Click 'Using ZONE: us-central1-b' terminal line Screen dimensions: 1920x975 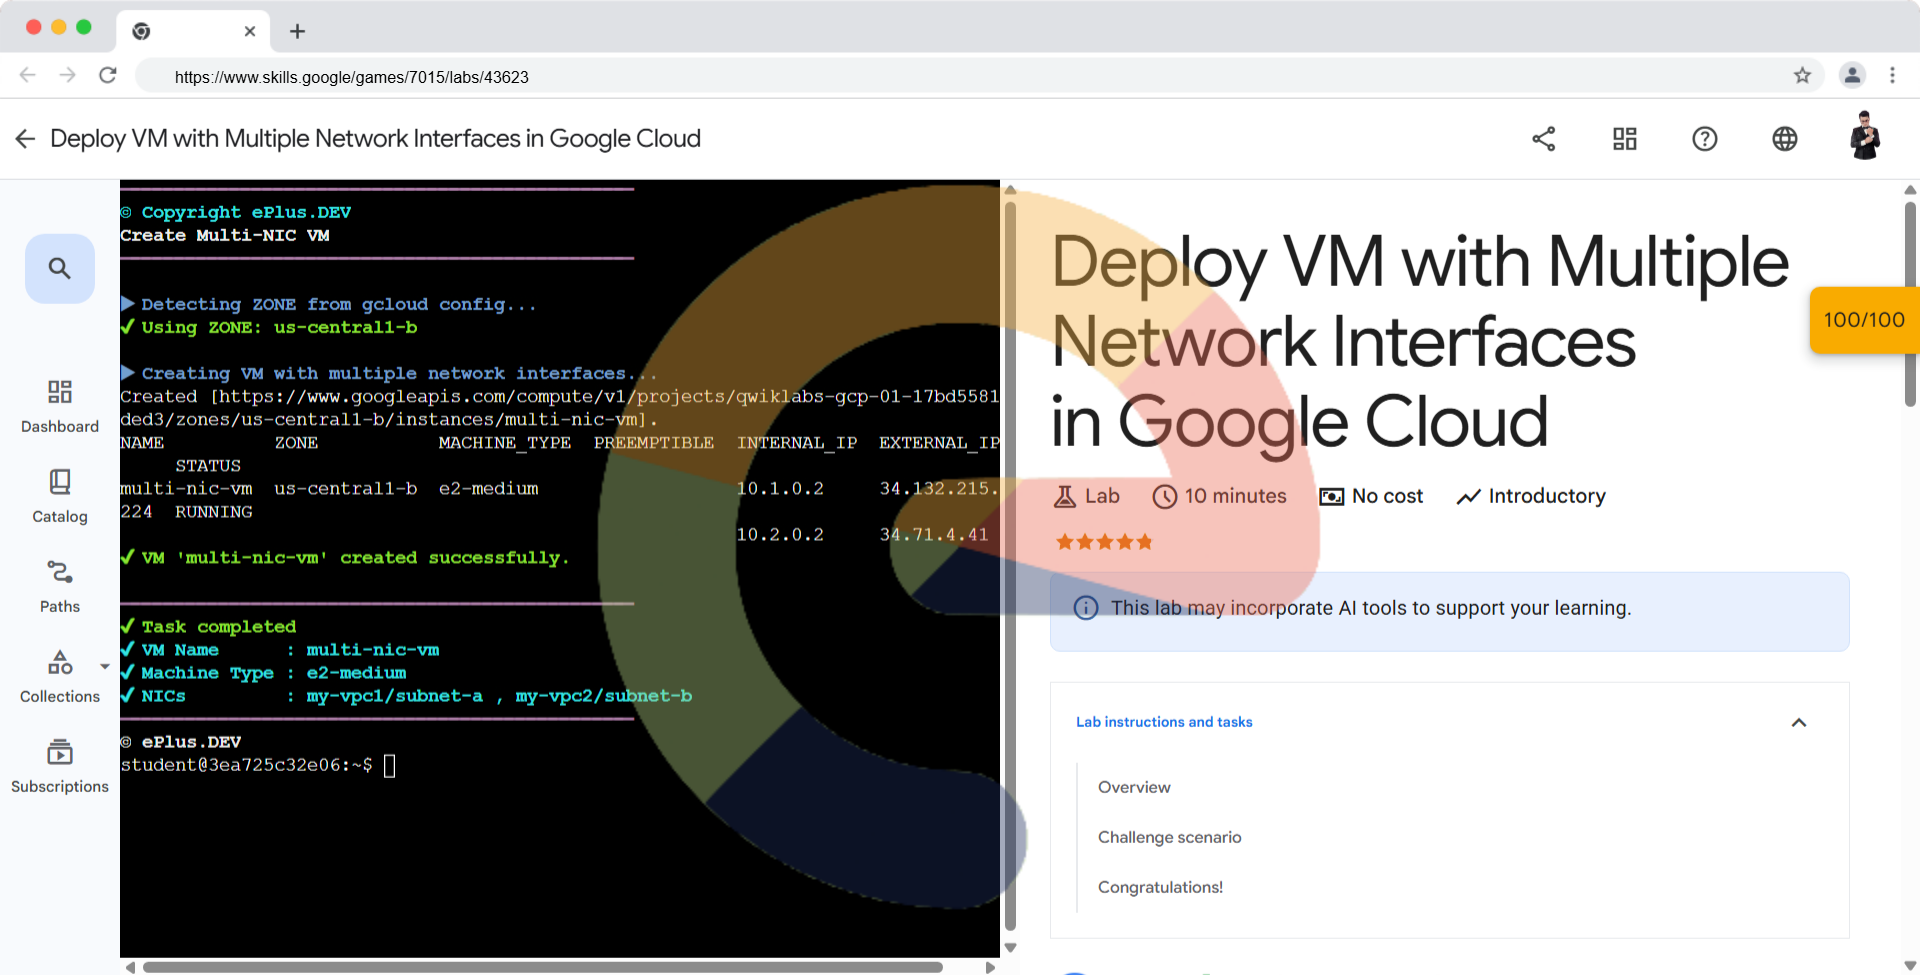[268, 327]
